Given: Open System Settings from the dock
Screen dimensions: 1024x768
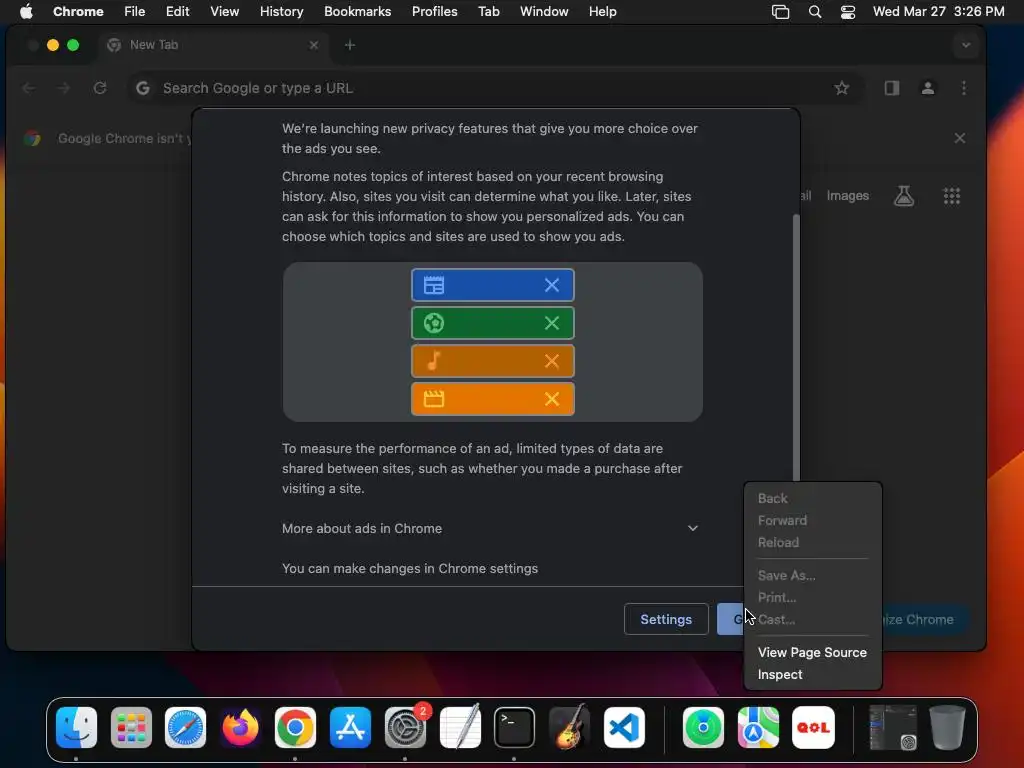Looking at the screenshot, I should pyautogui.click(x=405, y=728).
